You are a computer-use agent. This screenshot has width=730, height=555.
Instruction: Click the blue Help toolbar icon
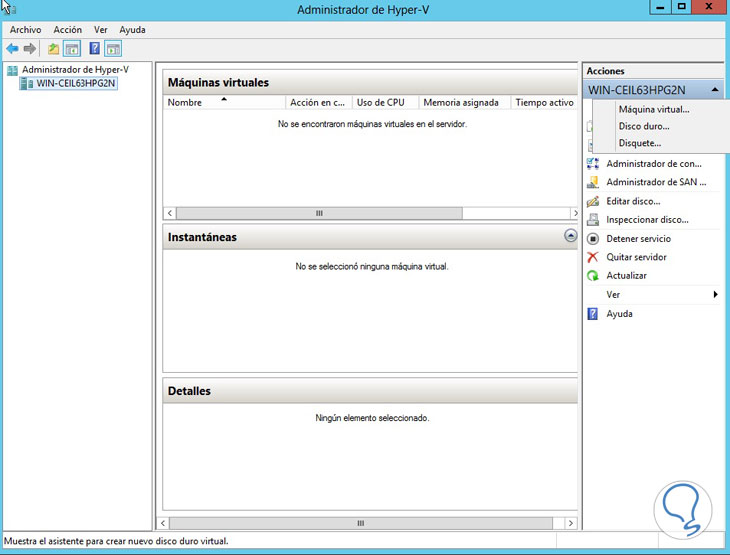95,48
